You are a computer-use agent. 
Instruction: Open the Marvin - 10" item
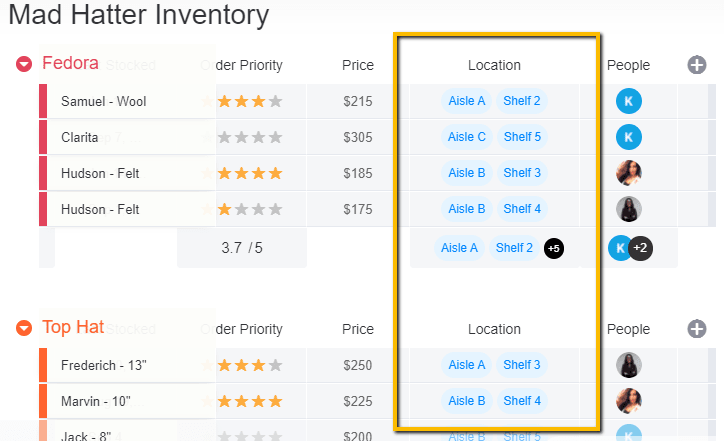click(x=96, y=401)
